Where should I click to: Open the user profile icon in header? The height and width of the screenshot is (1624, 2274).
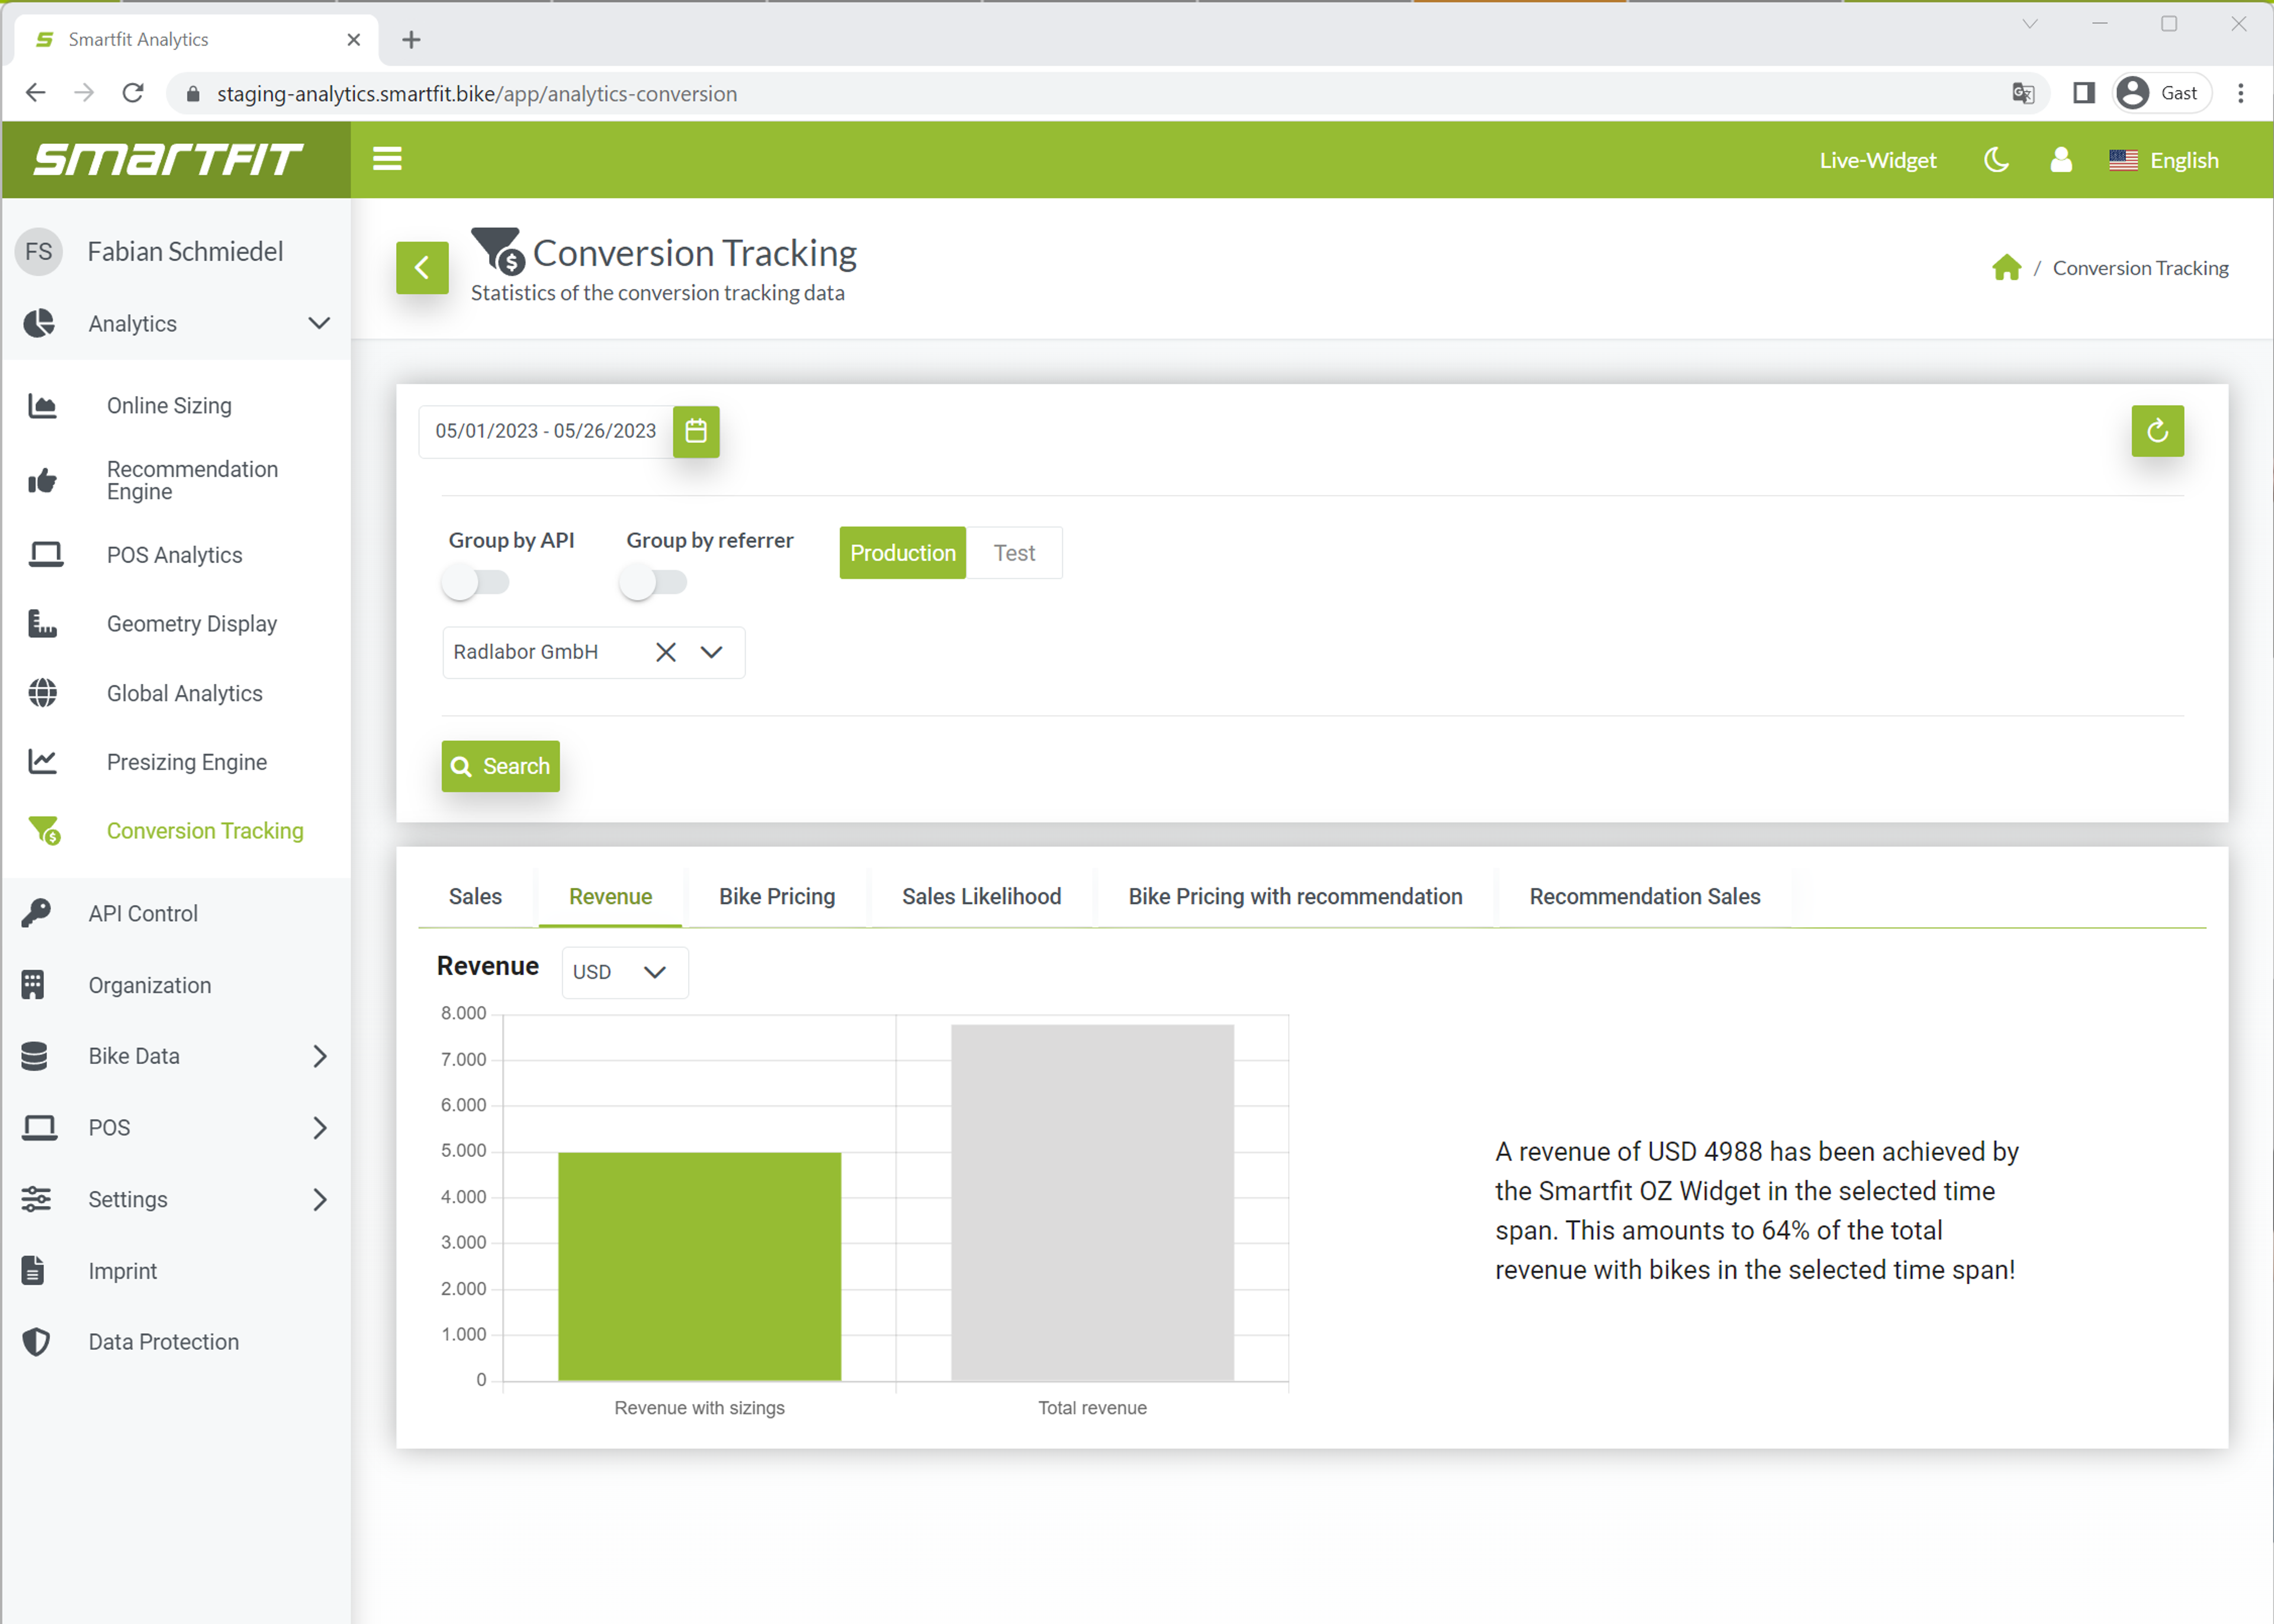tap(2061, 160)
